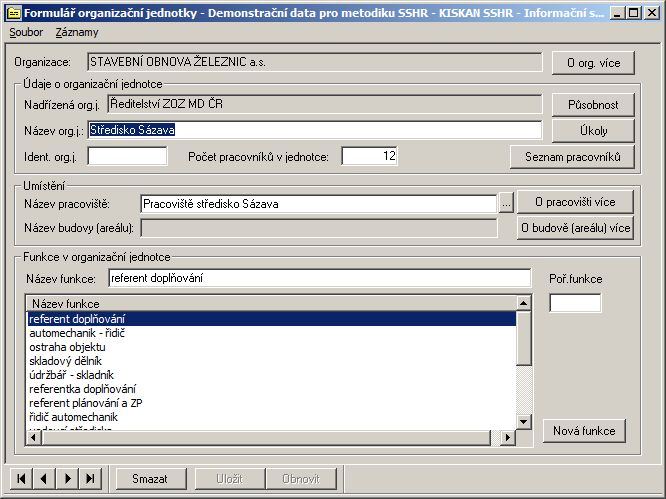The image size is (666, 499).
Task: Select 'referent doplňování' in the list
Action: pyautogui.click(x=272, y=319)
